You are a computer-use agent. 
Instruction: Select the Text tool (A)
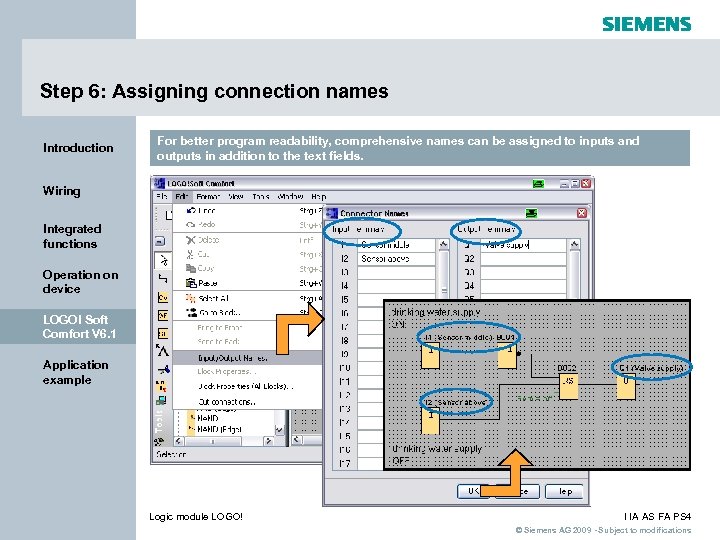click(x=162, y=351)
